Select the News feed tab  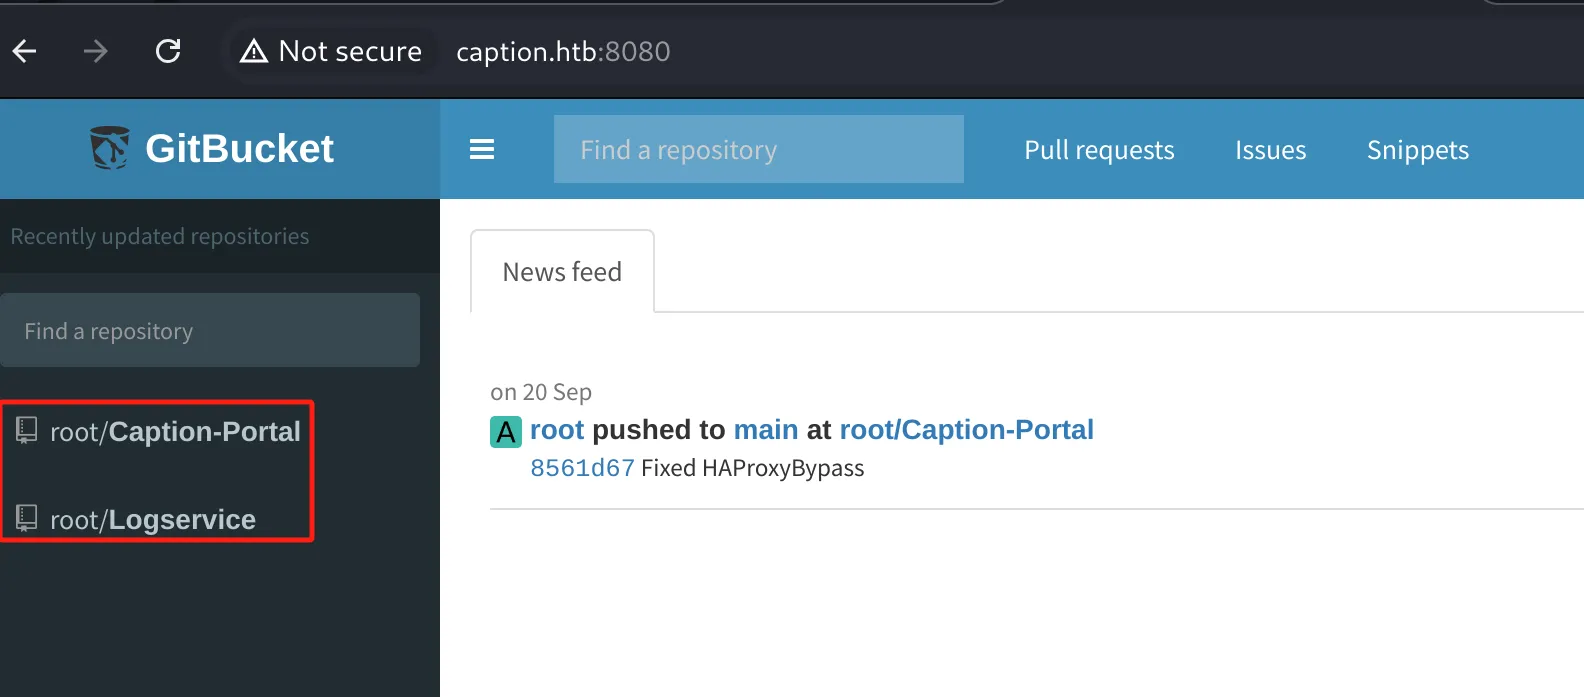click(x=562, y=271)
